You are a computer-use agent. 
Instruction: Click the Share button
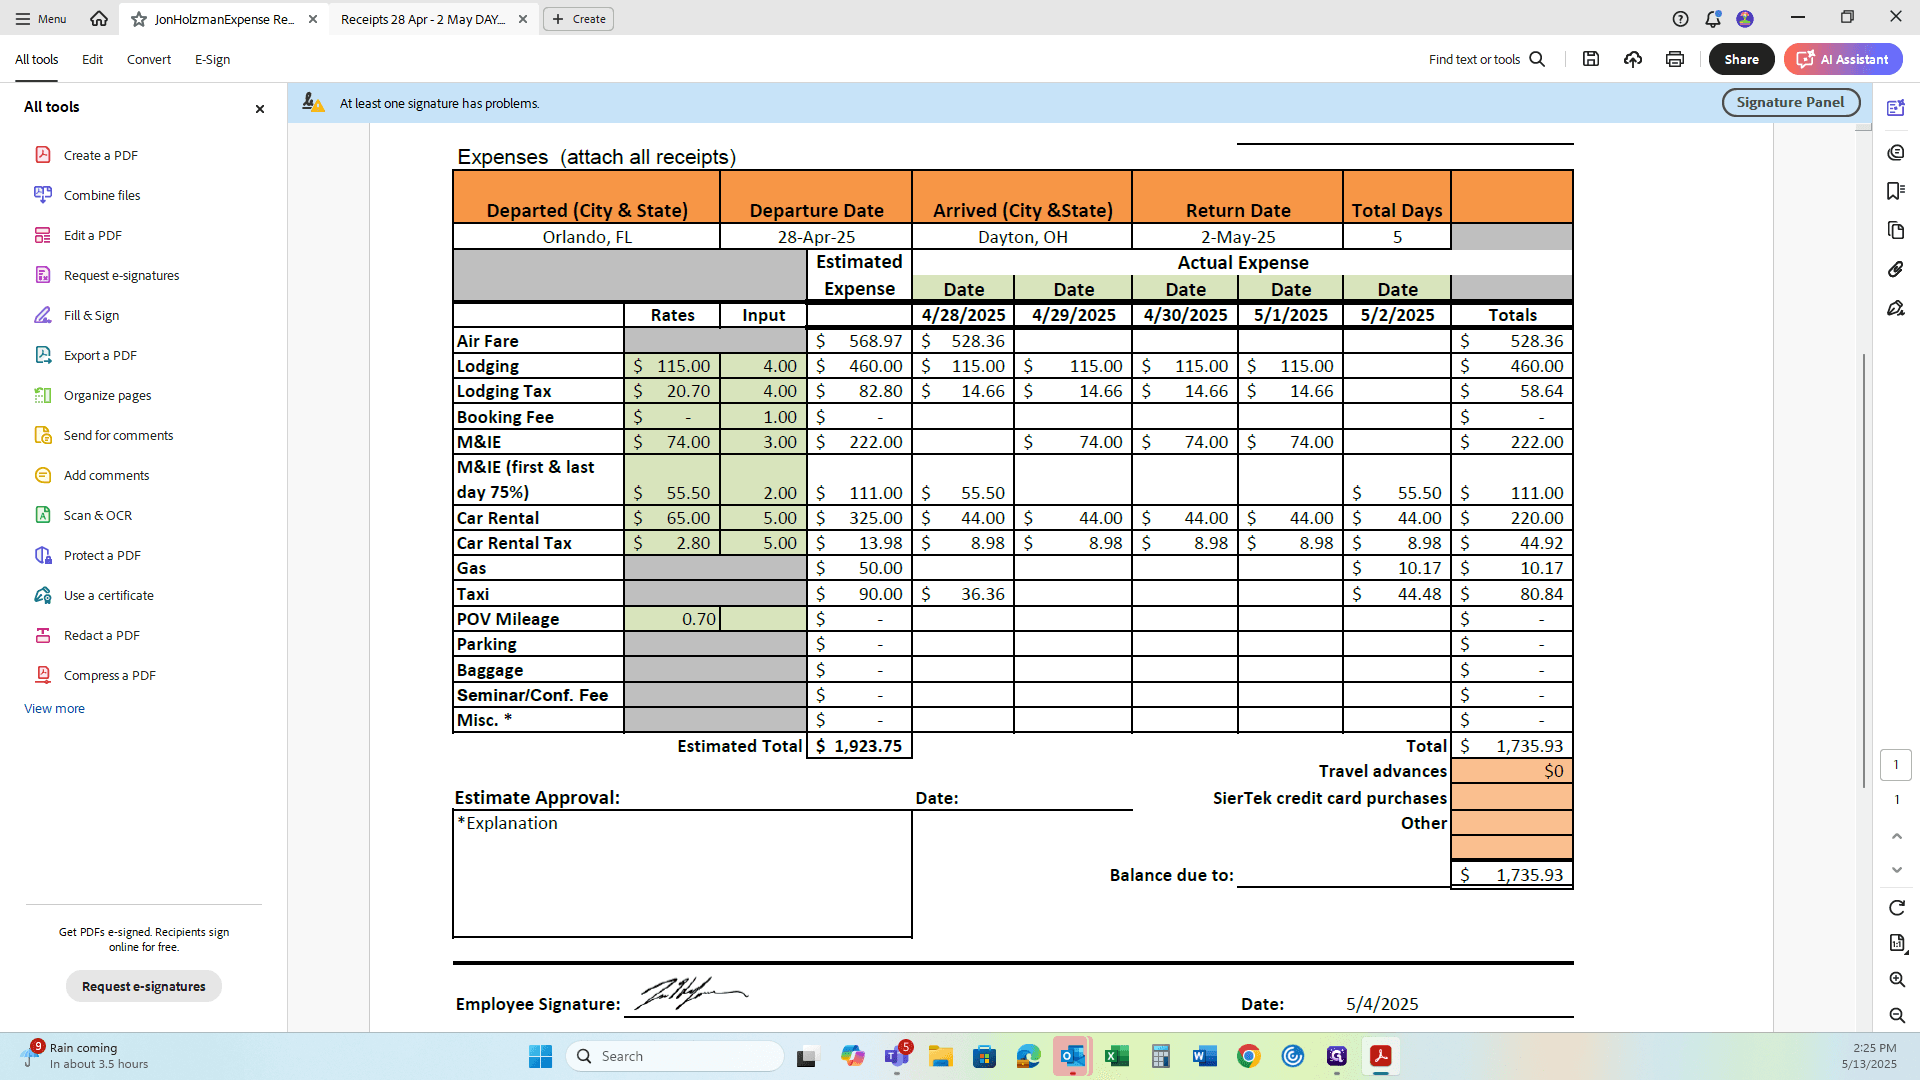point(1741,59)
